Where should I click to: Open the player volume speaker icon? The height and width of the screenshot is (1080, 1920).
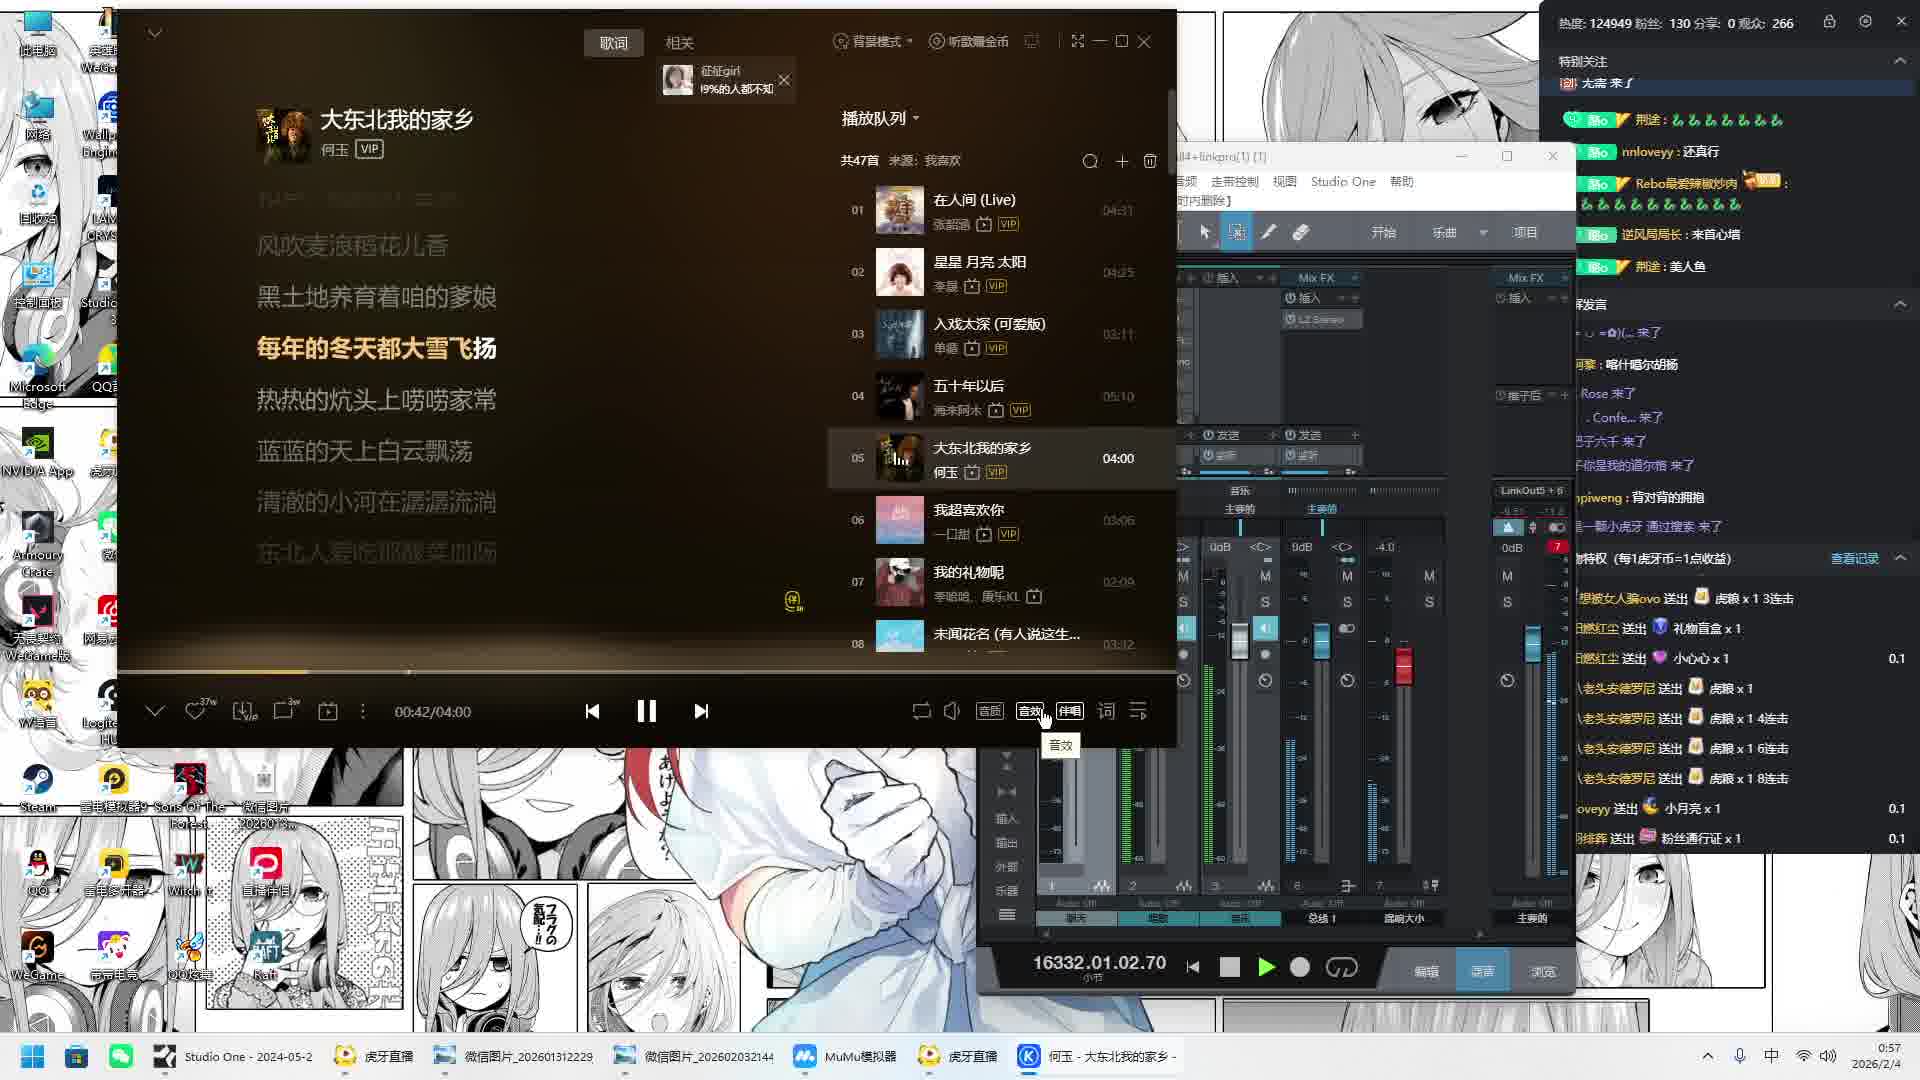(952, 711)
